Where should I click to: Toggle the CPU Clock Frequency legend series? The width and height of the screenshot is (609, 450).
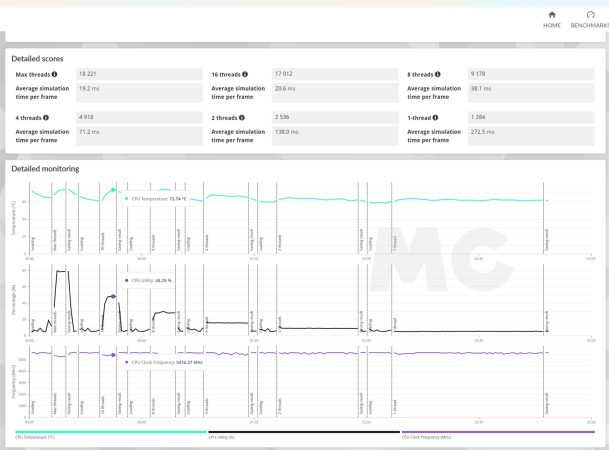426,437
